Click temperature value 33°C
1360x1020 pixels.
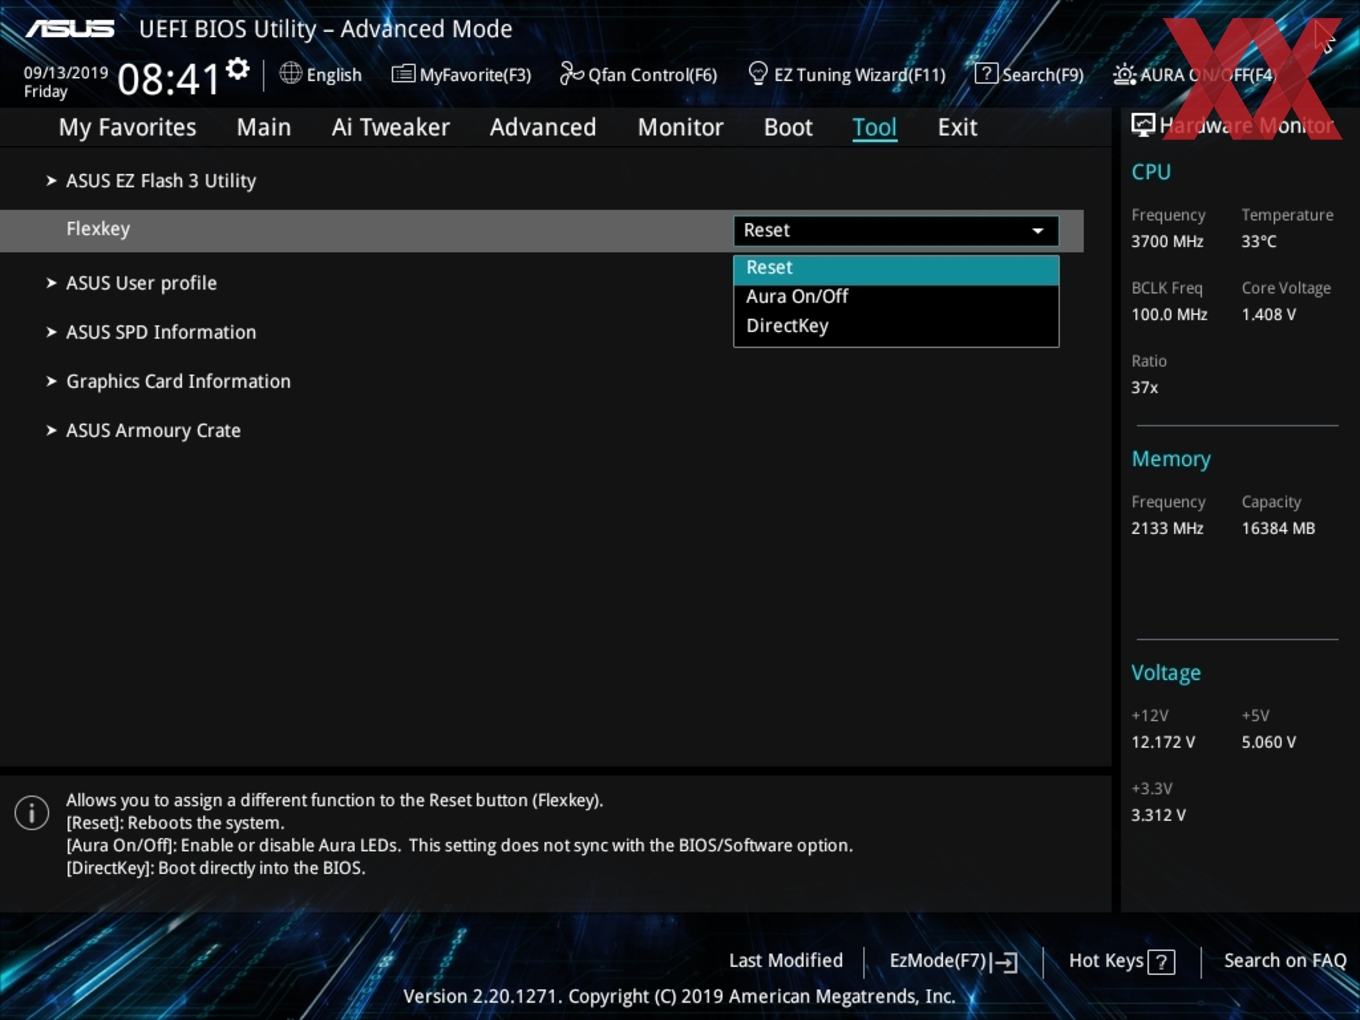coord(1259,242)
